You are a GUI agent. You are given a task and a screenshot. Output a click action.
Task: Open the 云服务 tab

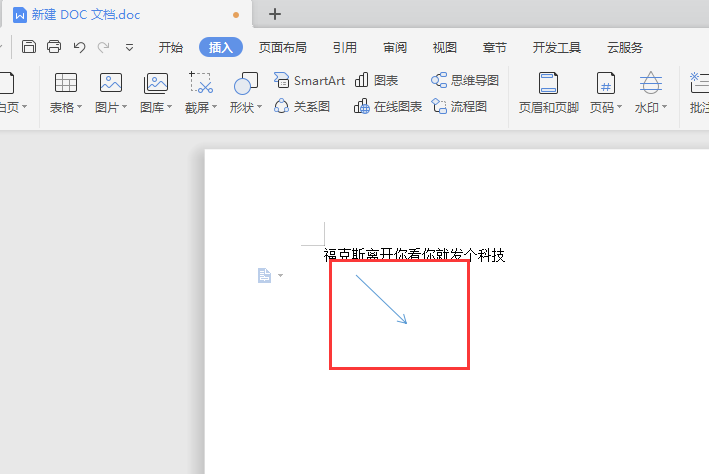click(625, 47)
